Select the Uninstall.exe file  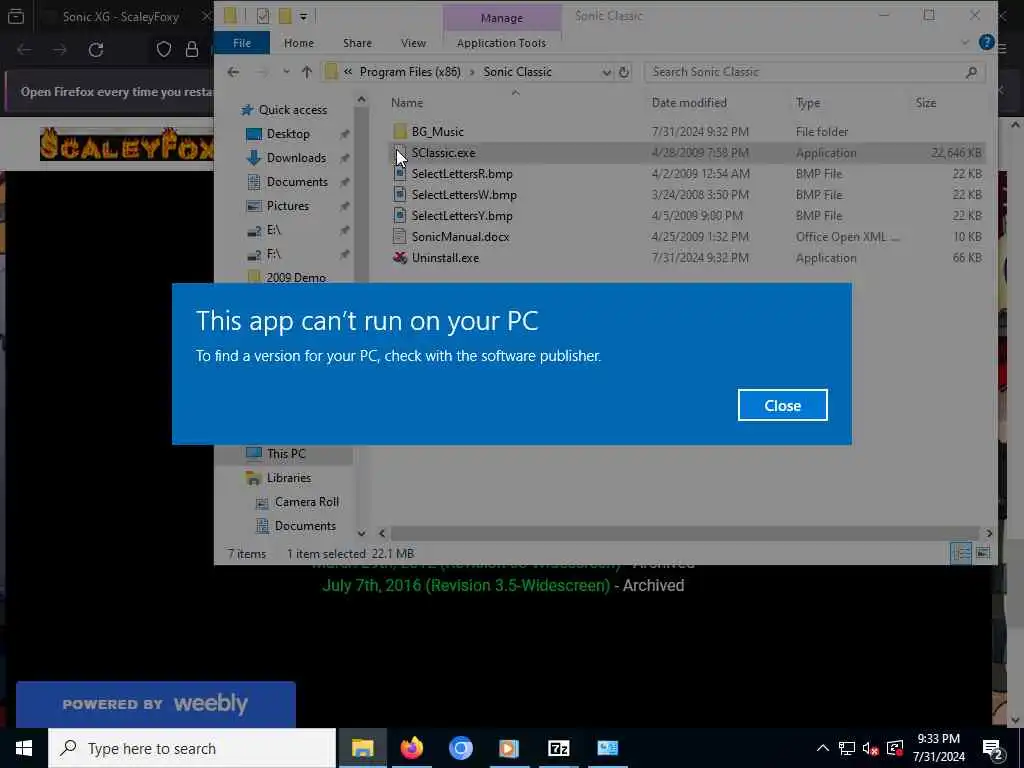445,258
